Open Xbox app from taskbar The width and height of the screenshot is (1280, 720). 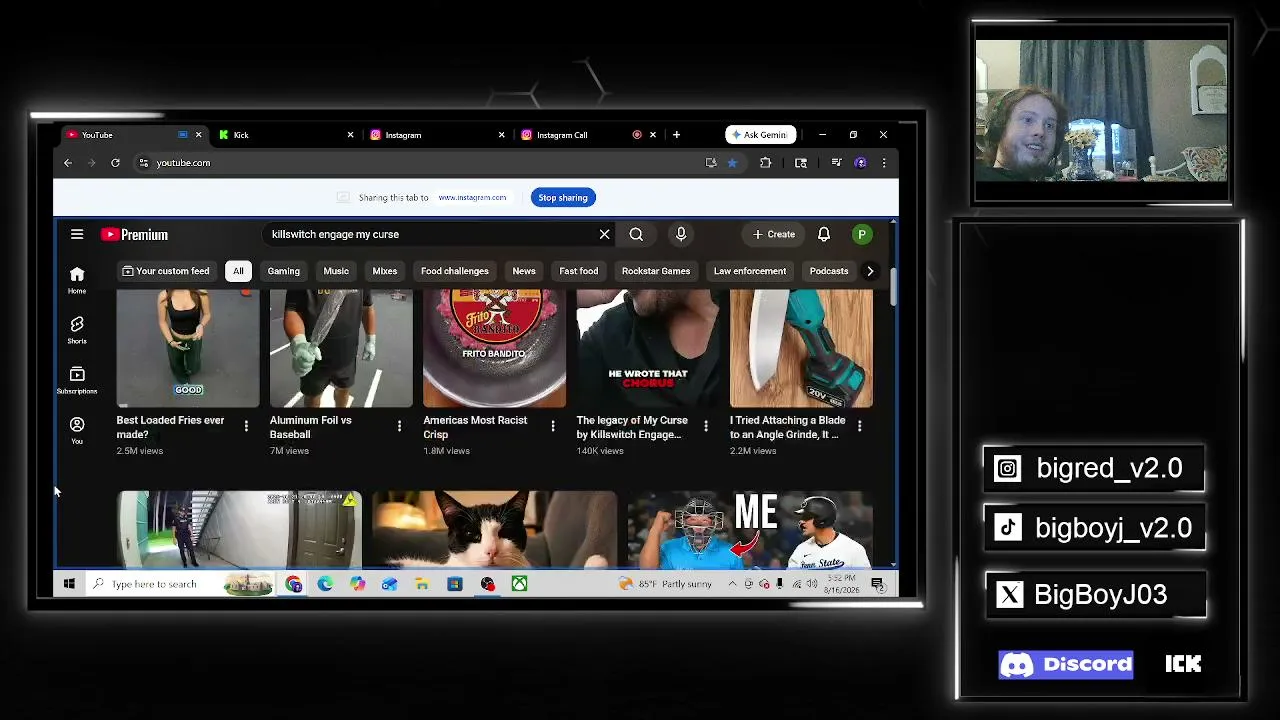coord(519,584)
